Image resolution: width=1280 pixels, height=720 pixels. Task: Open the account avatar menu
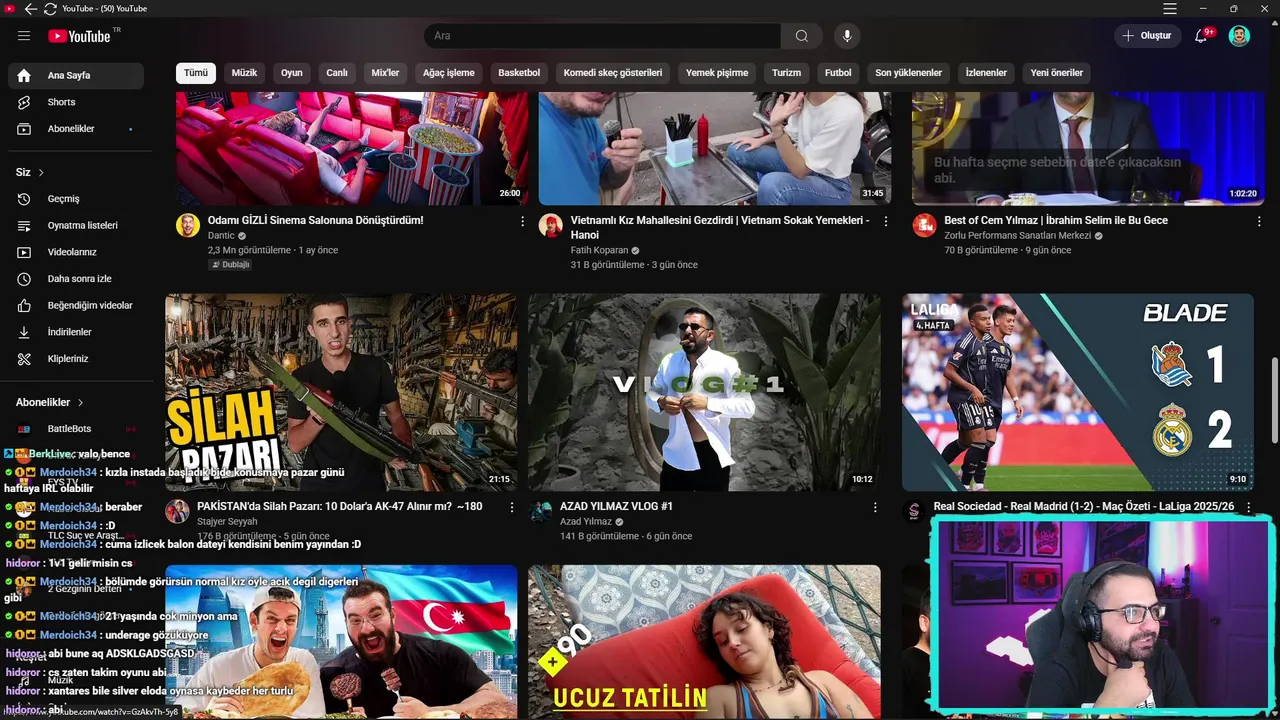pyautogui.click(x=1239, y=36)
